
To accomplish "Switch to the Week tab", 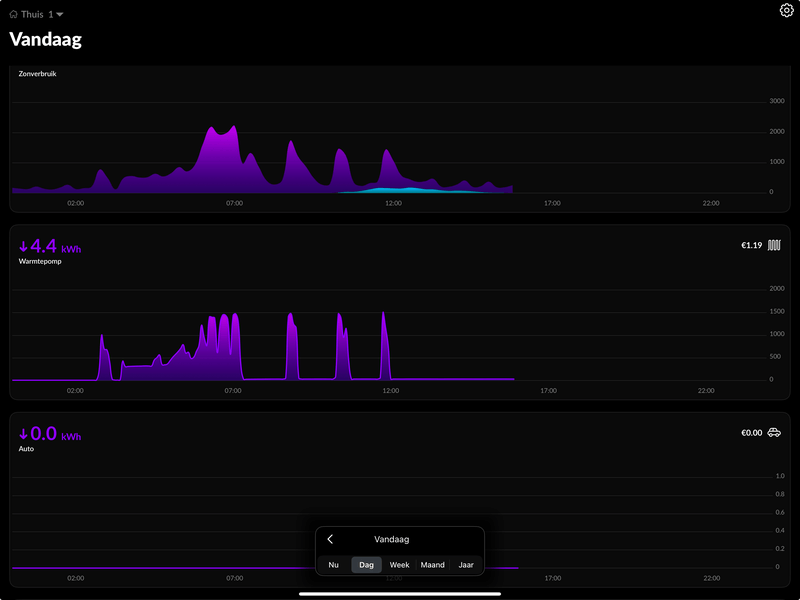I will click(399, 565).
